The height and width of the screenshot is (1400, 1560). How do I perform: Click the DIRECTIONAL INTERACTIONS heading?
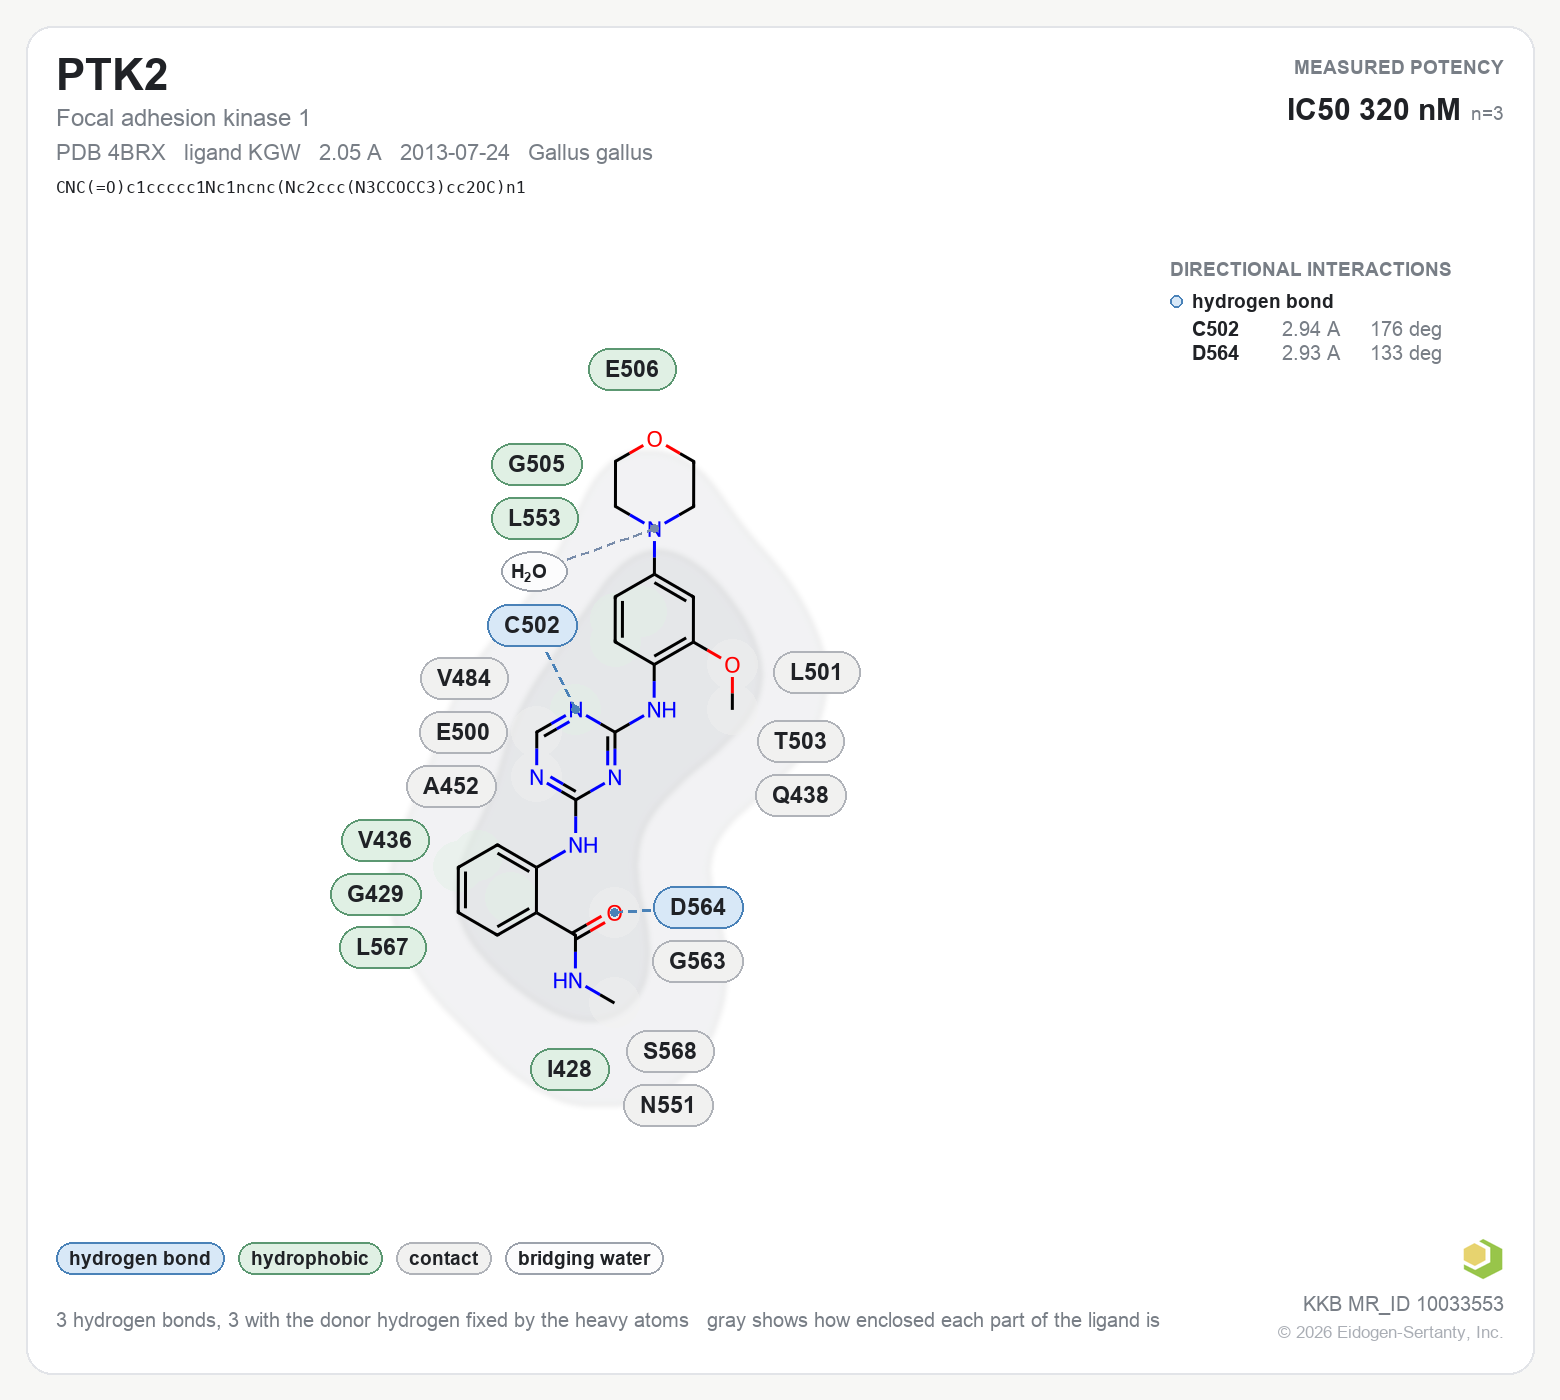pyautogui.click(x=1310, y=269)
